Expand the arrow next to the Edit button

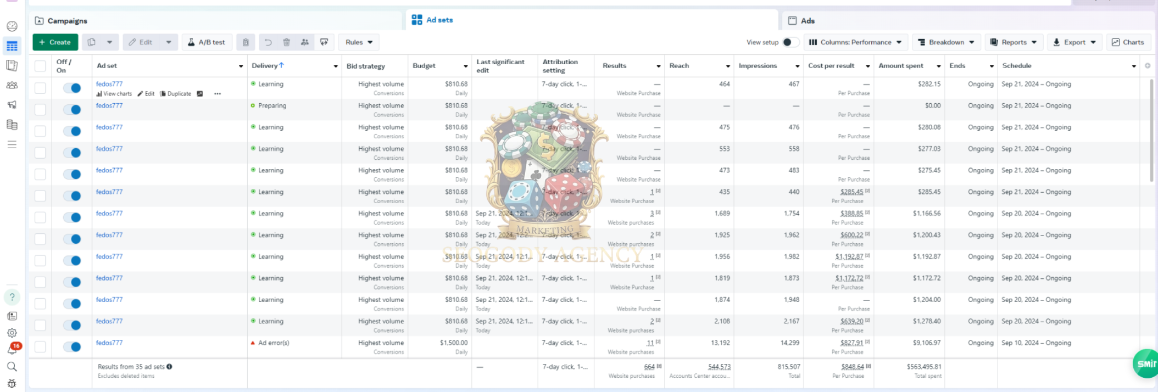point(168,43)
